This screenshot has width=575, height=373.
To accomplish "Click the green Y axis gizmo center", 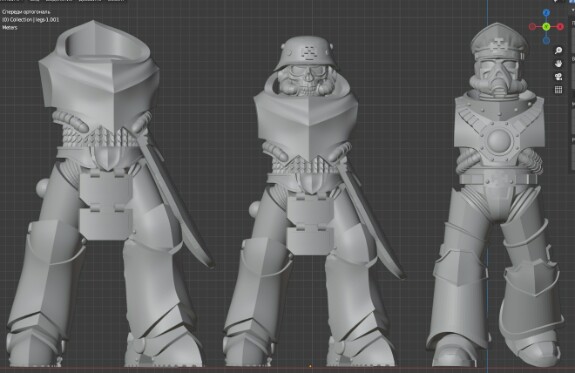I will 546,26.
